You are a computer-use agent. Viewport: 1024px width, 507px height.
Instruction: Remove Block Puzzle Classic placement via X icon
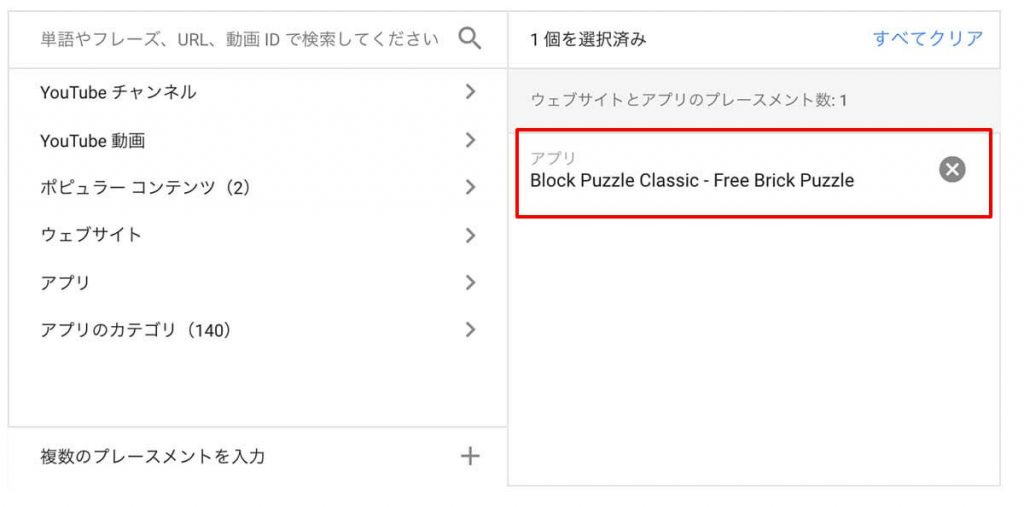pyautogui.click(x=952, y=170)
